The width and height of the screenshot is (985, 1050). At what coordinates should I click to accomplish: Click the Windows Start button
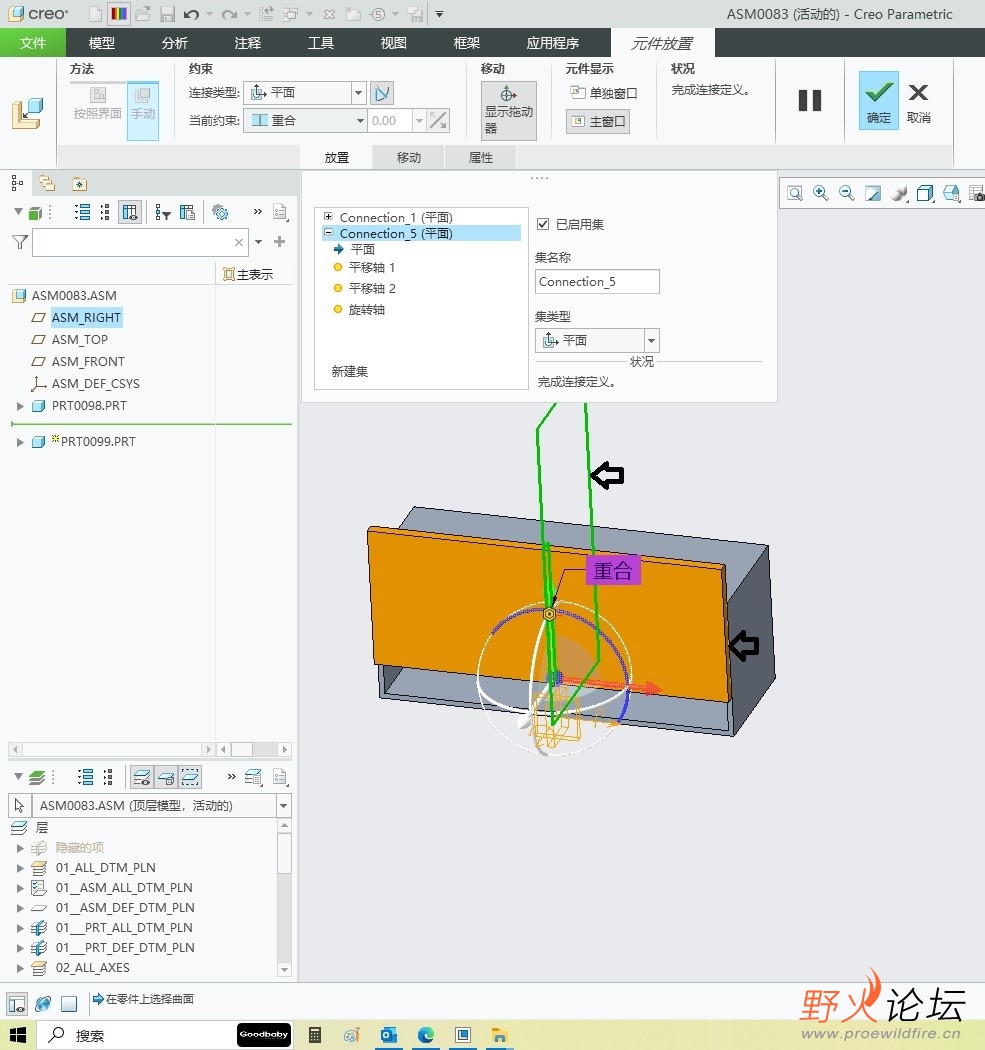coord(17,1035)
